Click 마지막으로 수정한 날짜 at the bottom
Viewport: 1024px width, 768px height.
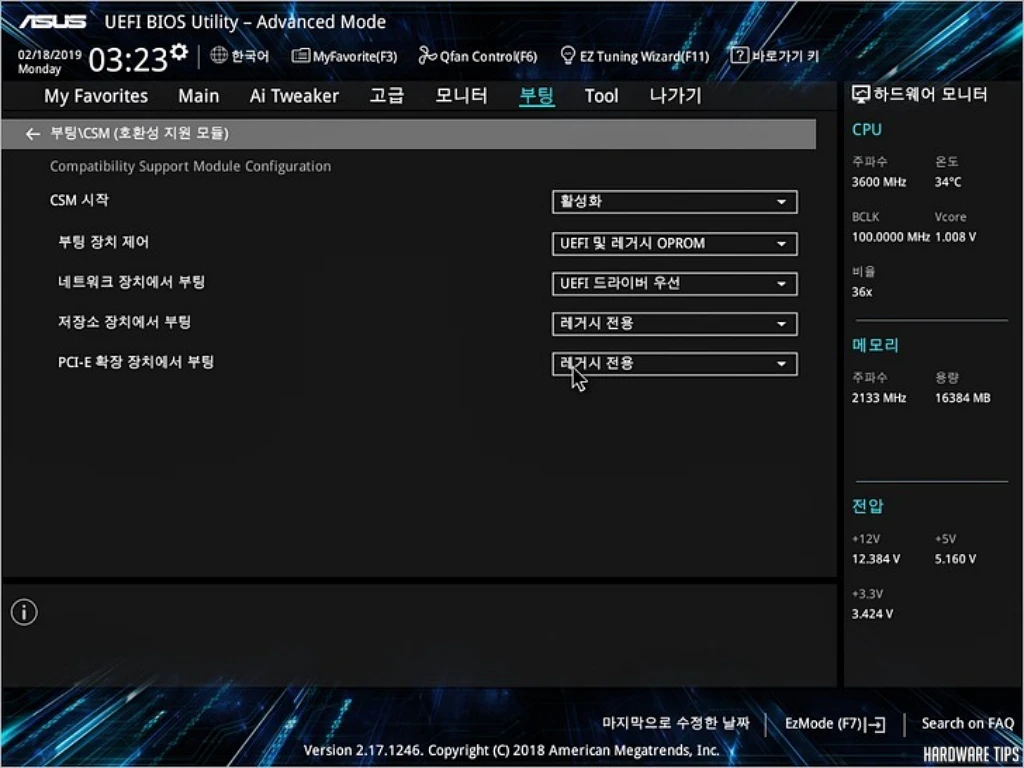[676, 722]
